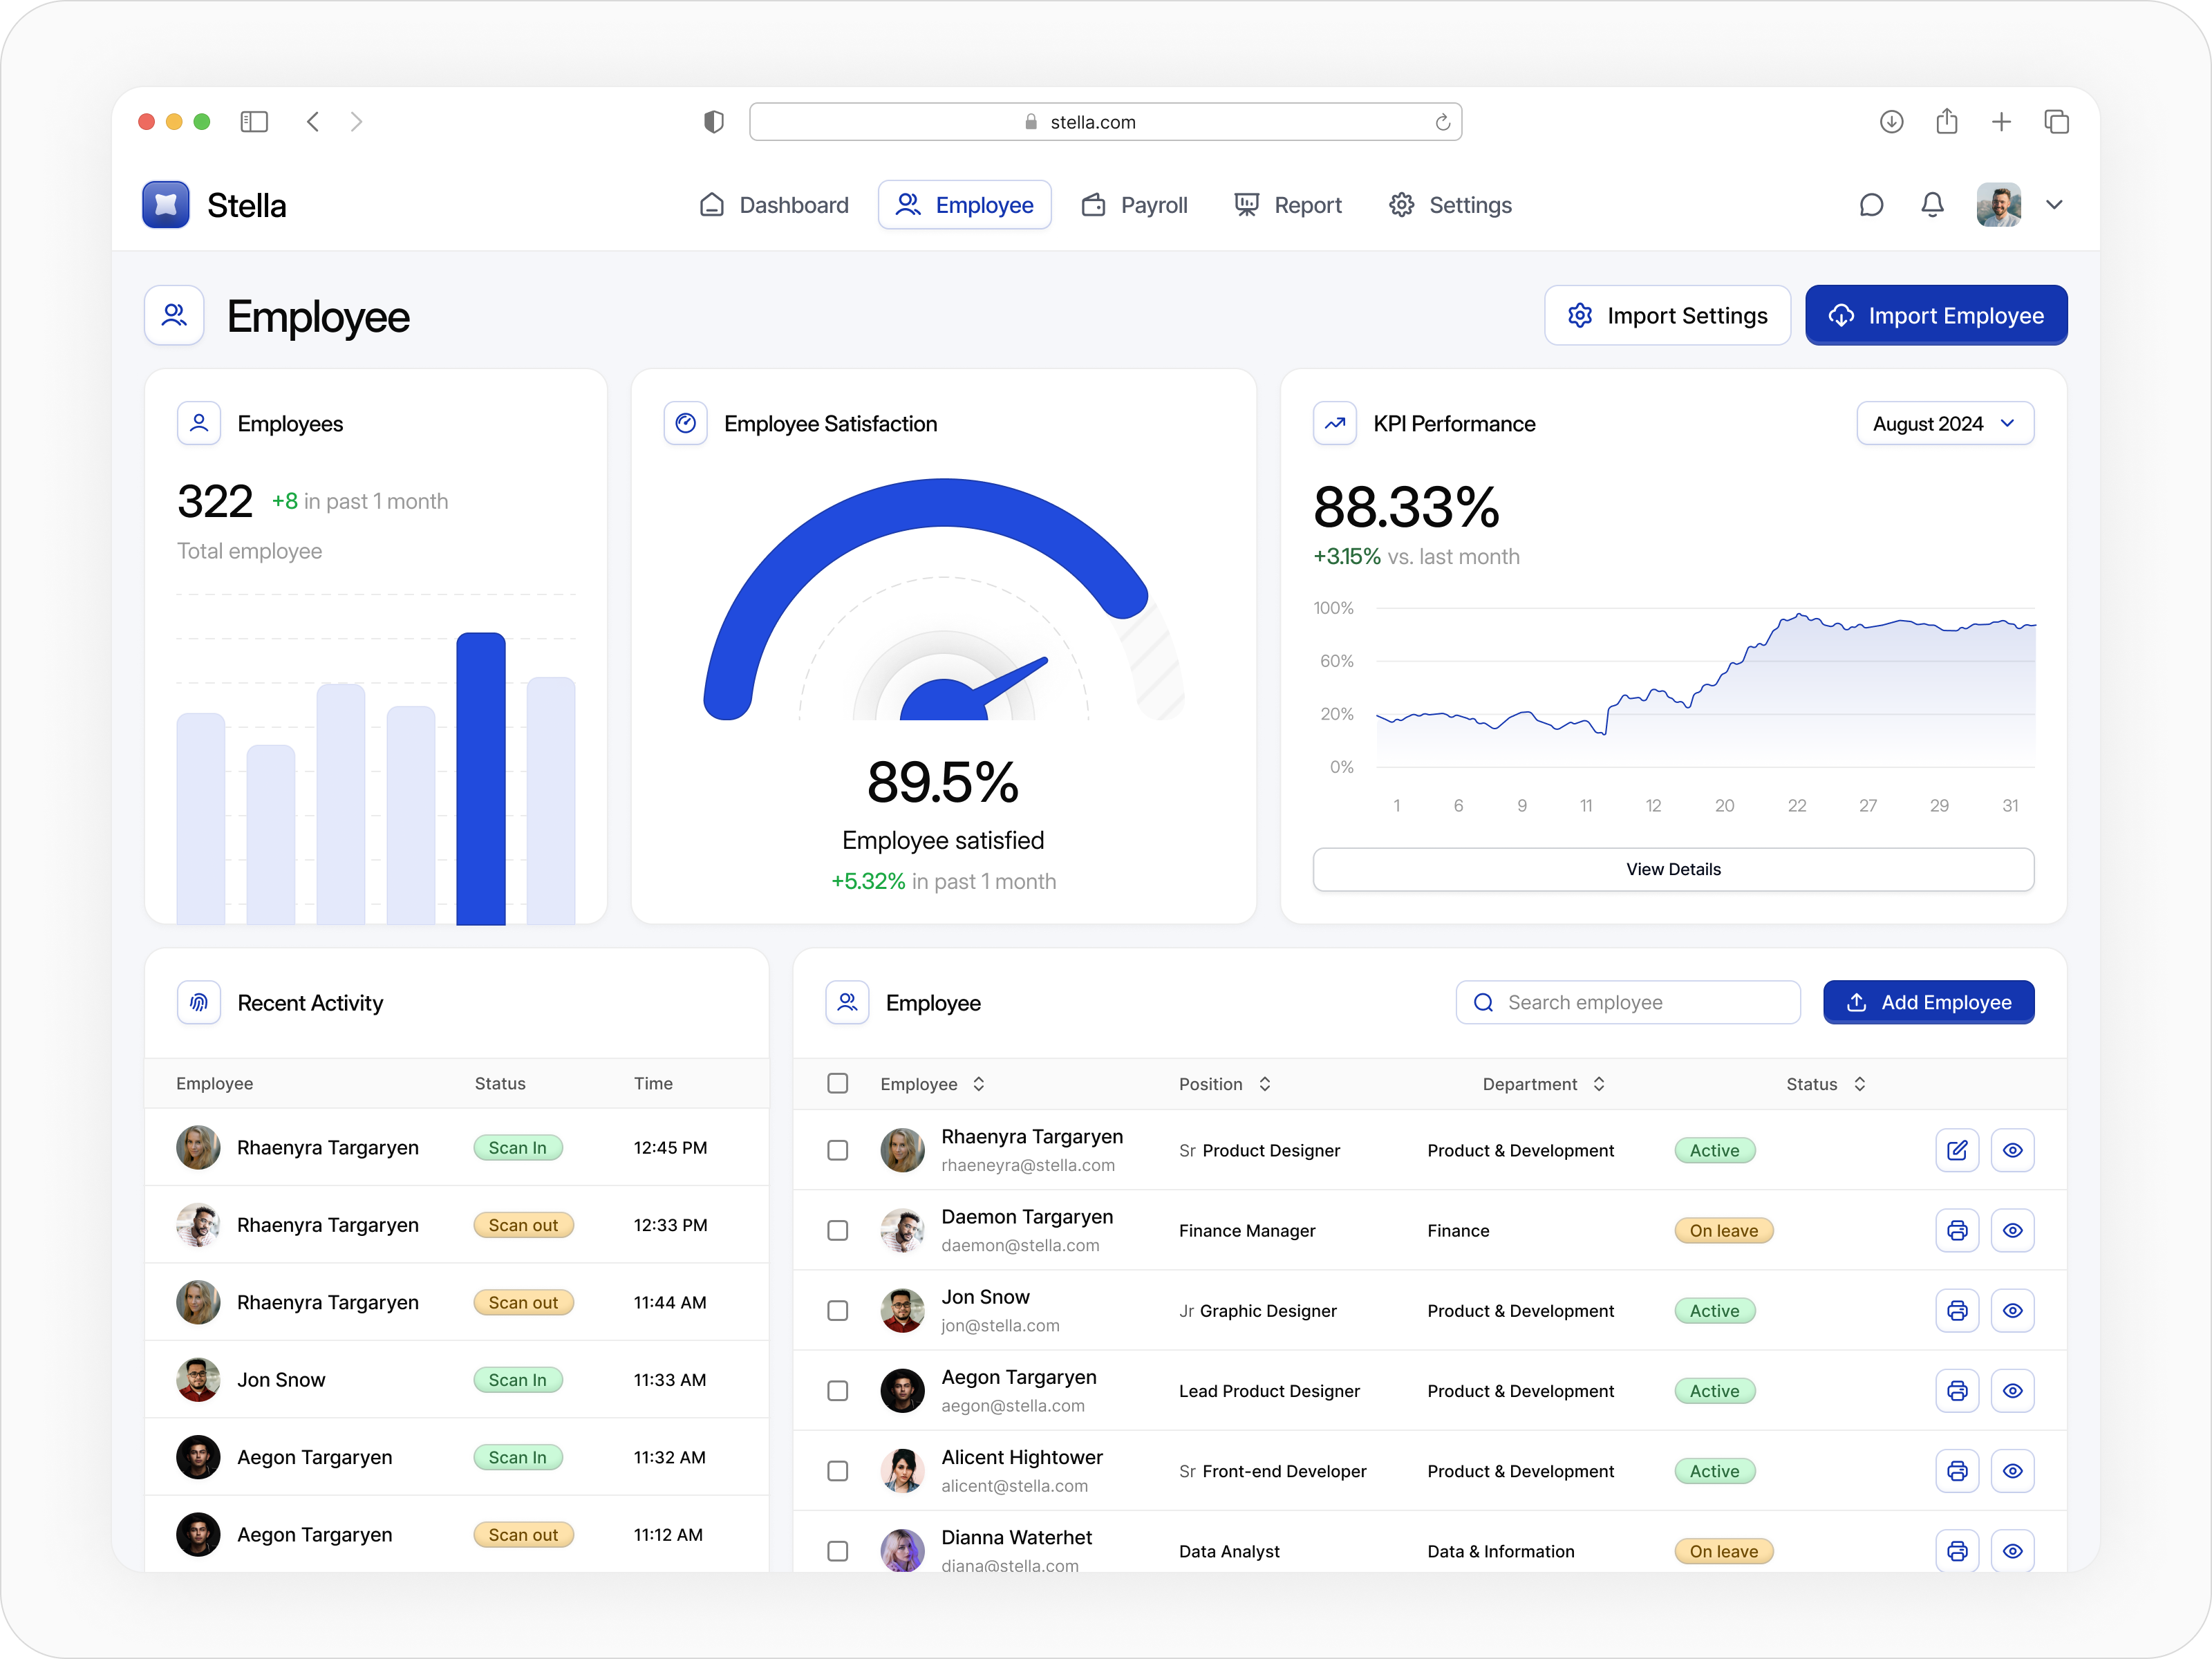View details of Jon Snow via eye icon

click(2013, 1310)
